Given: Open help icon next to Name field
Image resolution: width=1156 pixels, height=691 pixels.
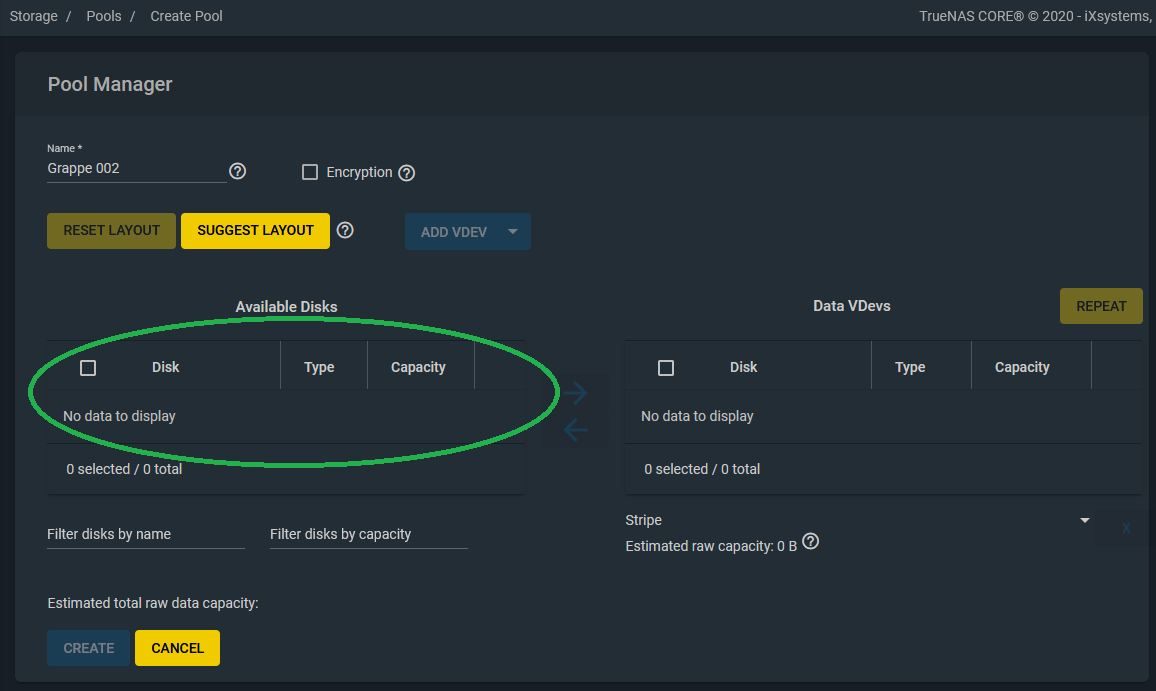Looking at the screenshot, I should 237,171.
